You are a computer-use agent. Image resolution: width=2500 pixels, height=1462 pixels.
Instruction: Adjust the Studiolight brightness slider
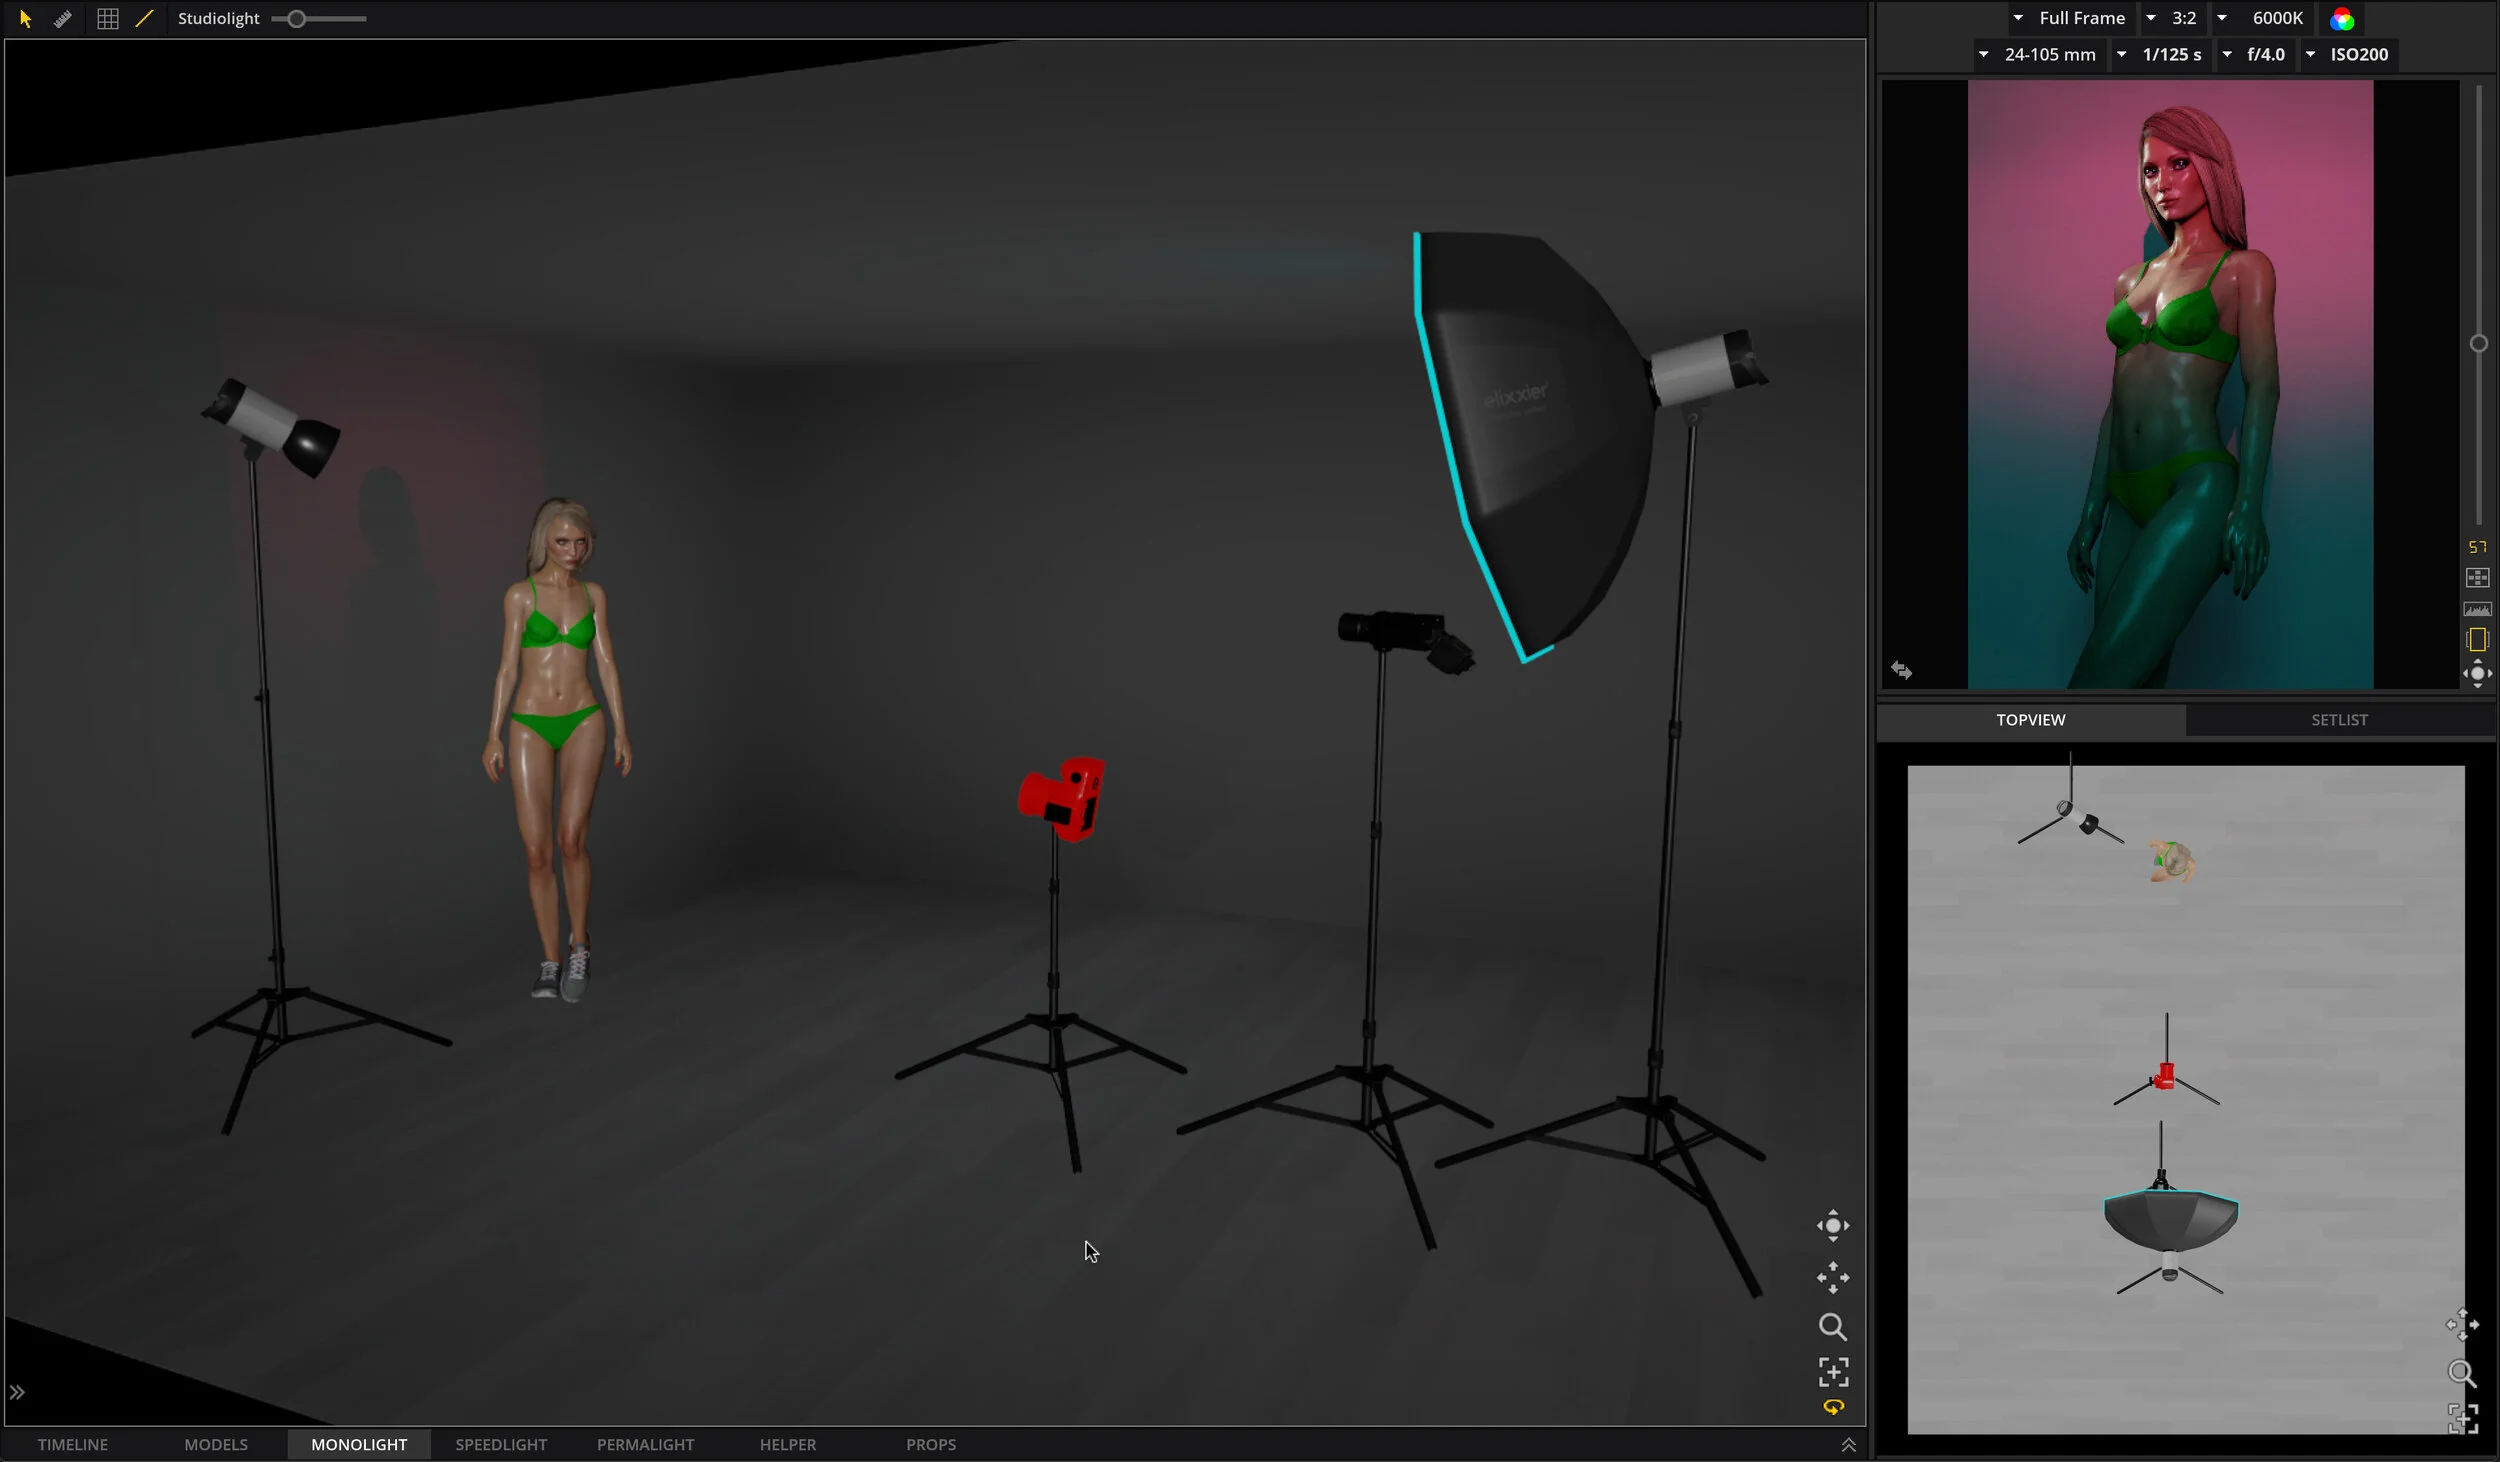296,18
